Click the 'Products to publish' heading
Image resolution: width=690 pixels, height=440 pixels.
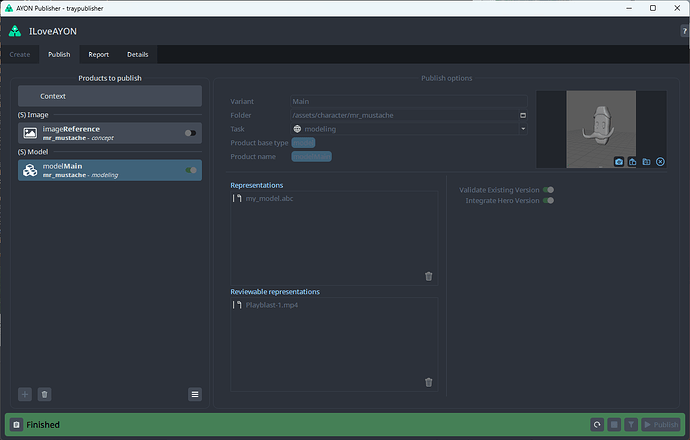coord(110,78)
